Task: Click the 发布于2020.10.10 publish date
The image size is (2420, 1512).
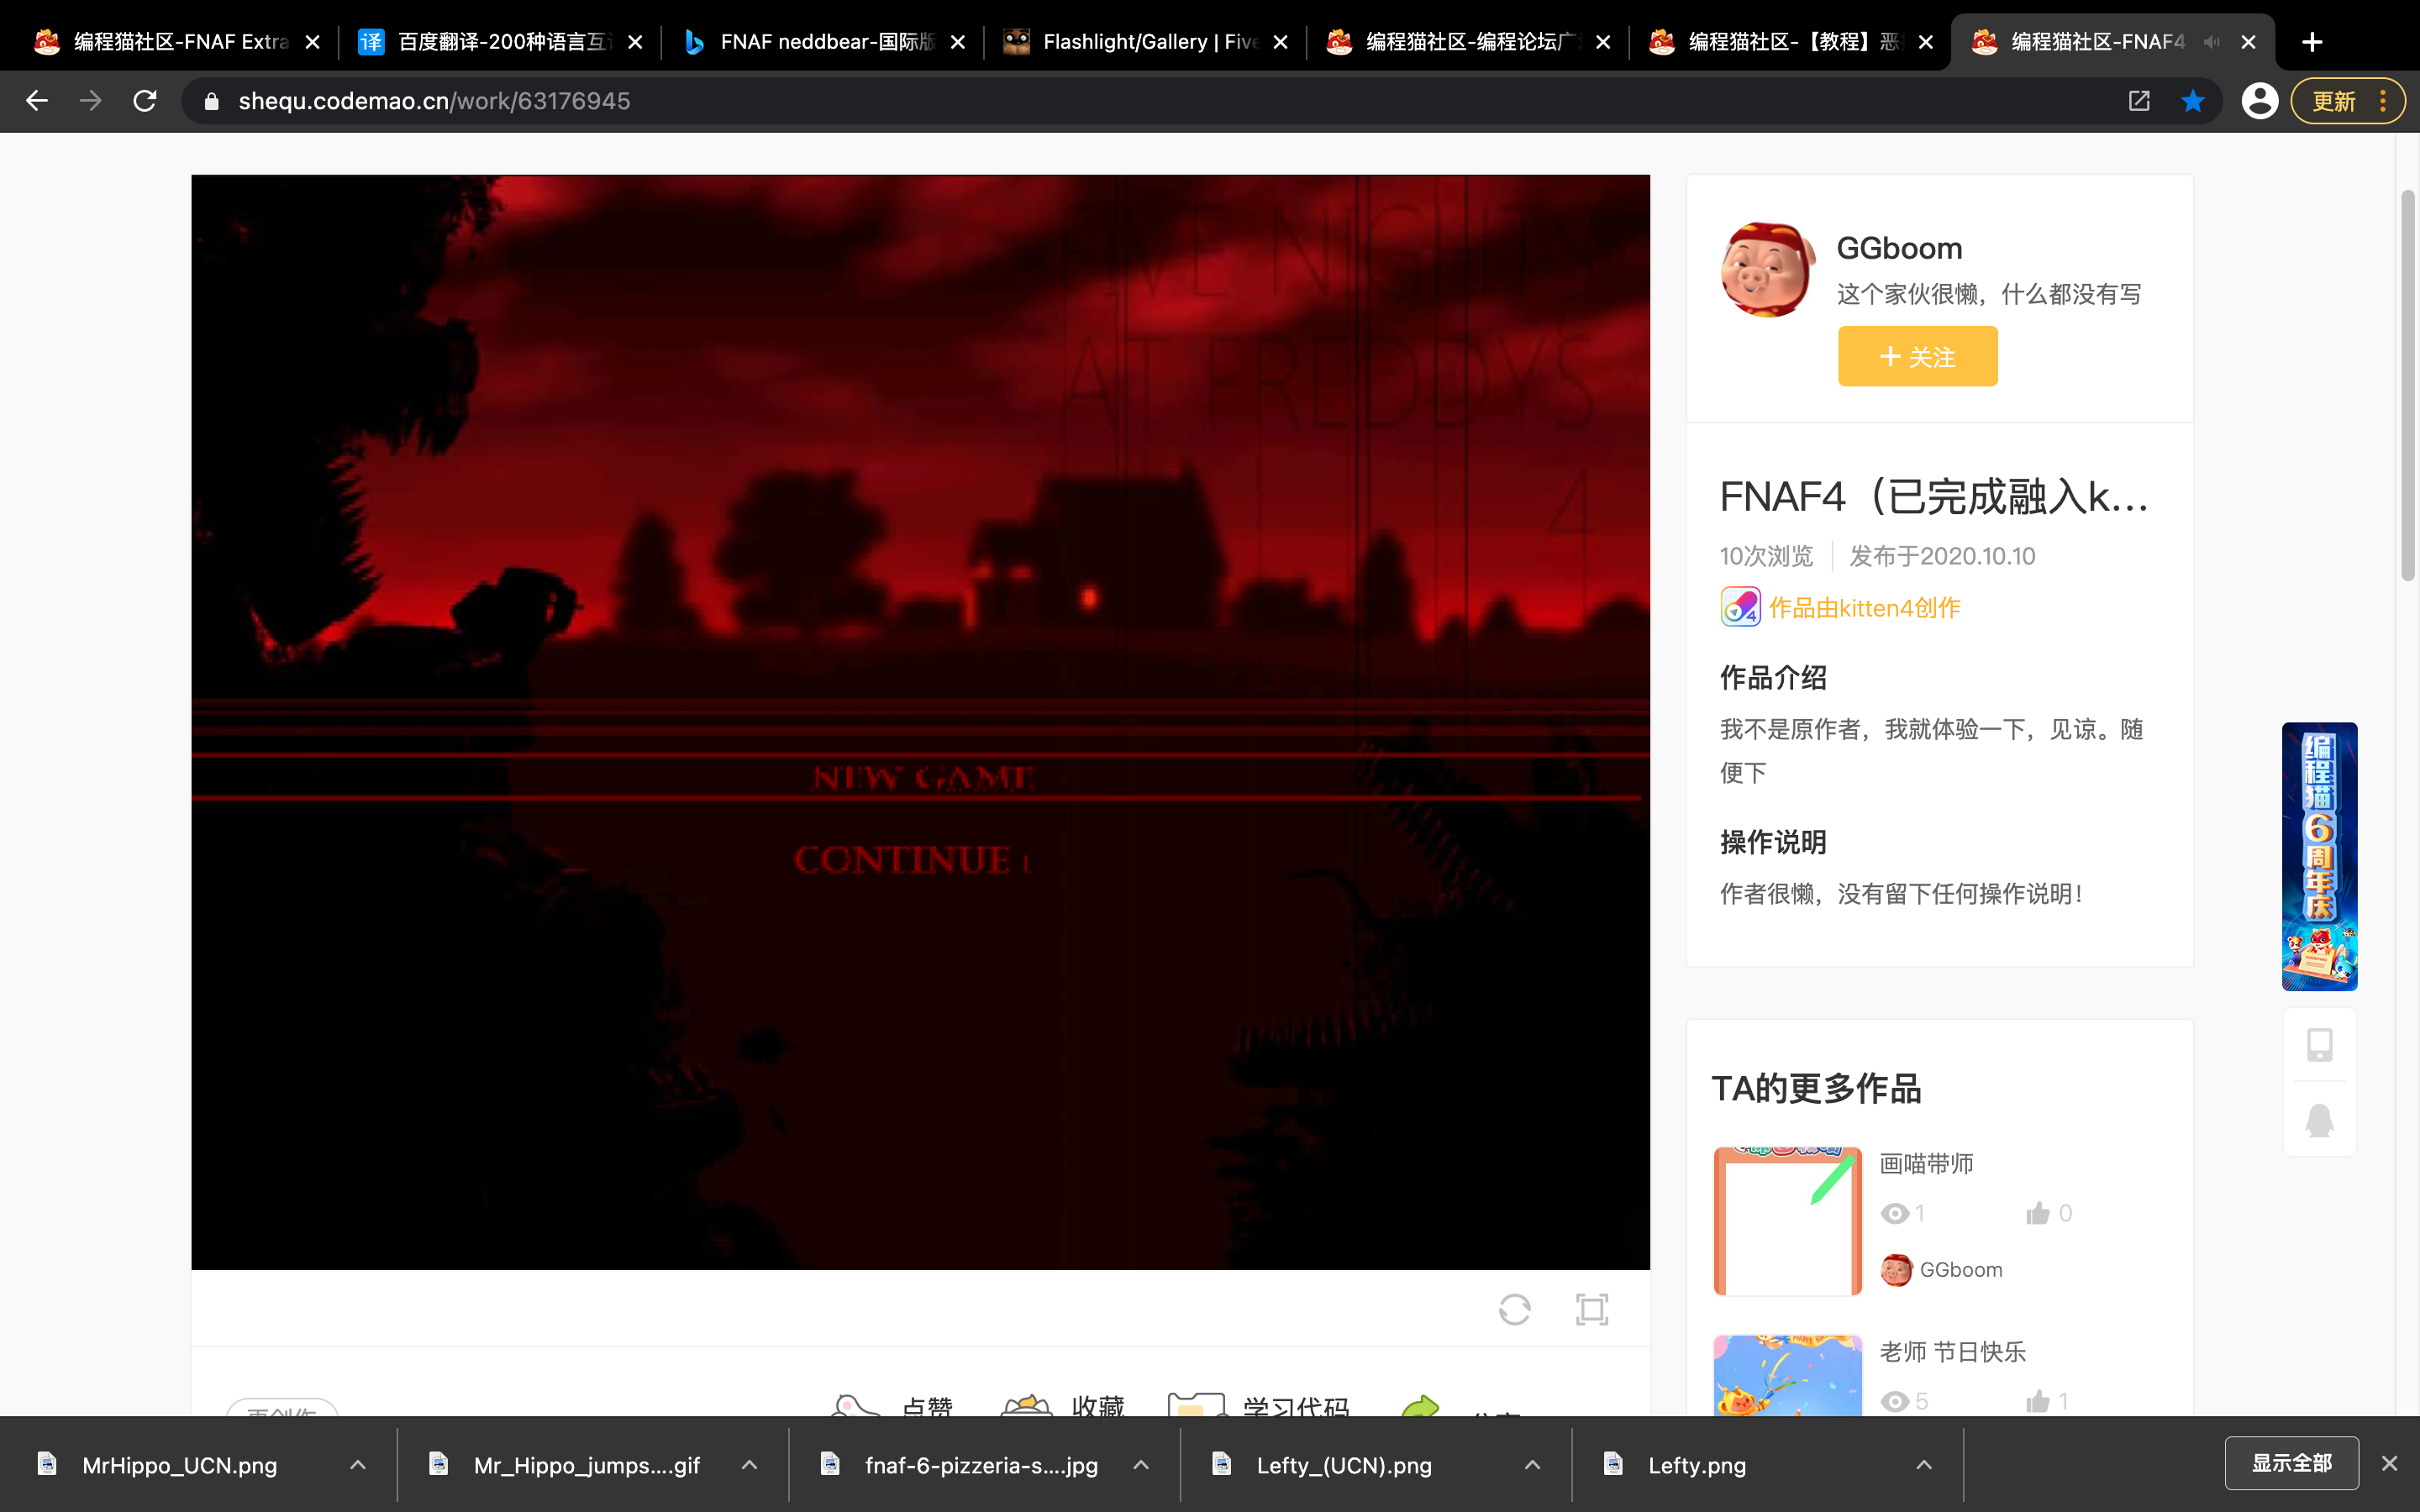Action: click(x=1942, y=556)
